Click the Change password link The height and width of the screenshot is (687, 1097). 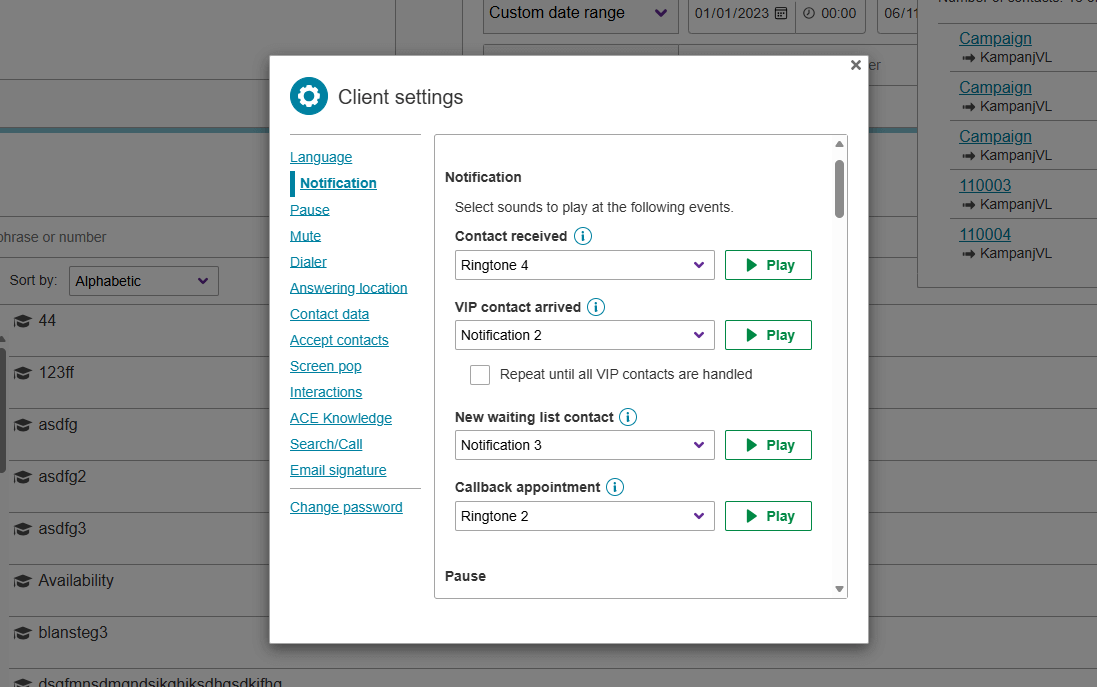tap(346, 507)
